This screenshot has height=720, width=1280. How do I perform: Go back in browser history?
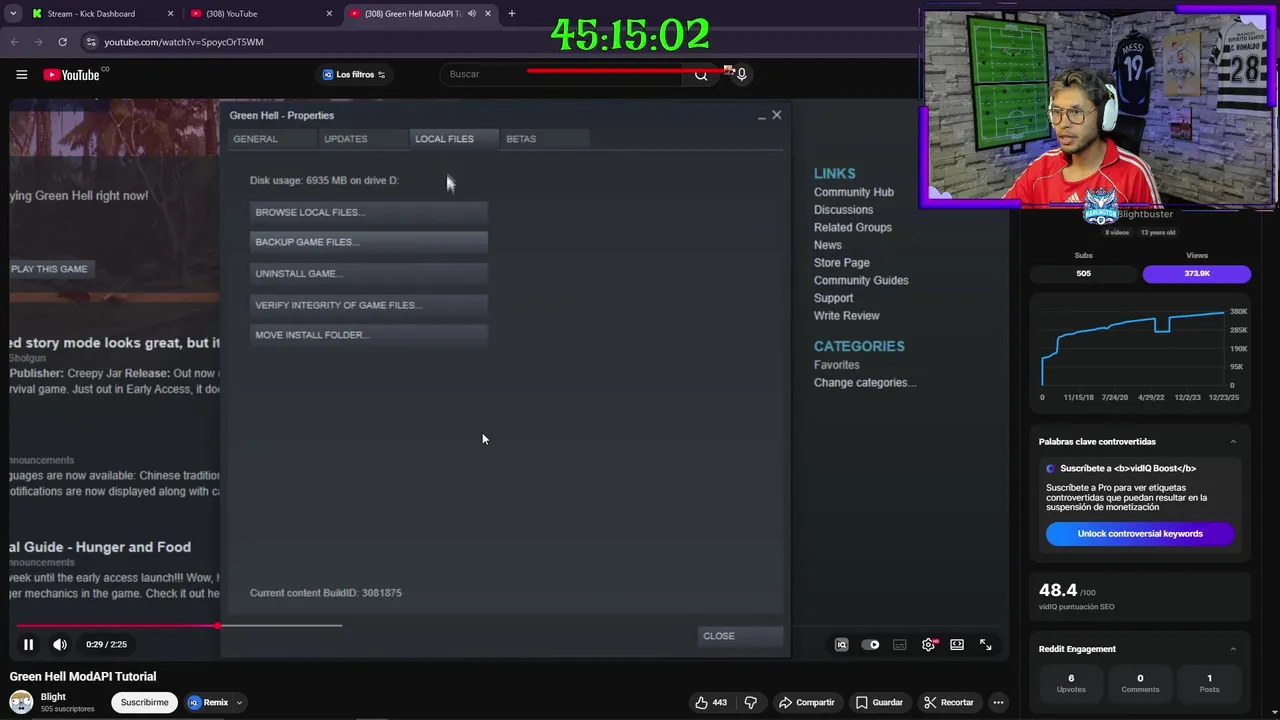(14, 42)
